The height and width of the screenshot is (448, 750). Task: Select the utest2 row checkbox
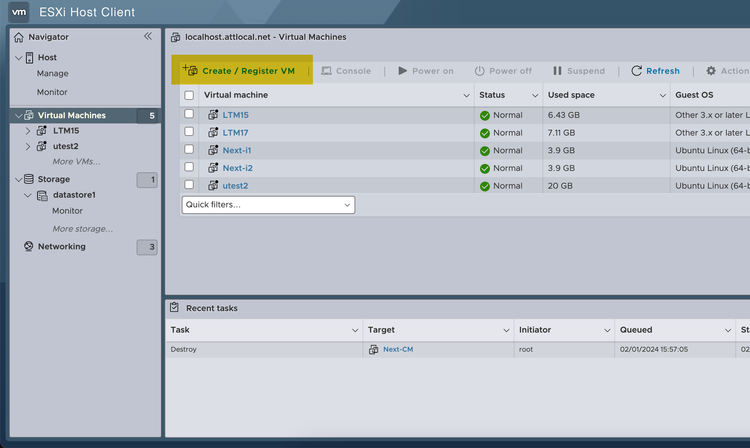click(189, 186)
